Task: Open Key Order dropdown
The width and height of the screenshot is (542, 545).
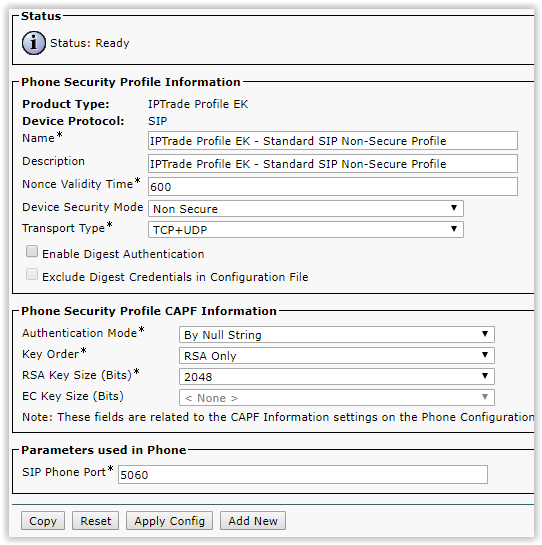Action: 337,355
